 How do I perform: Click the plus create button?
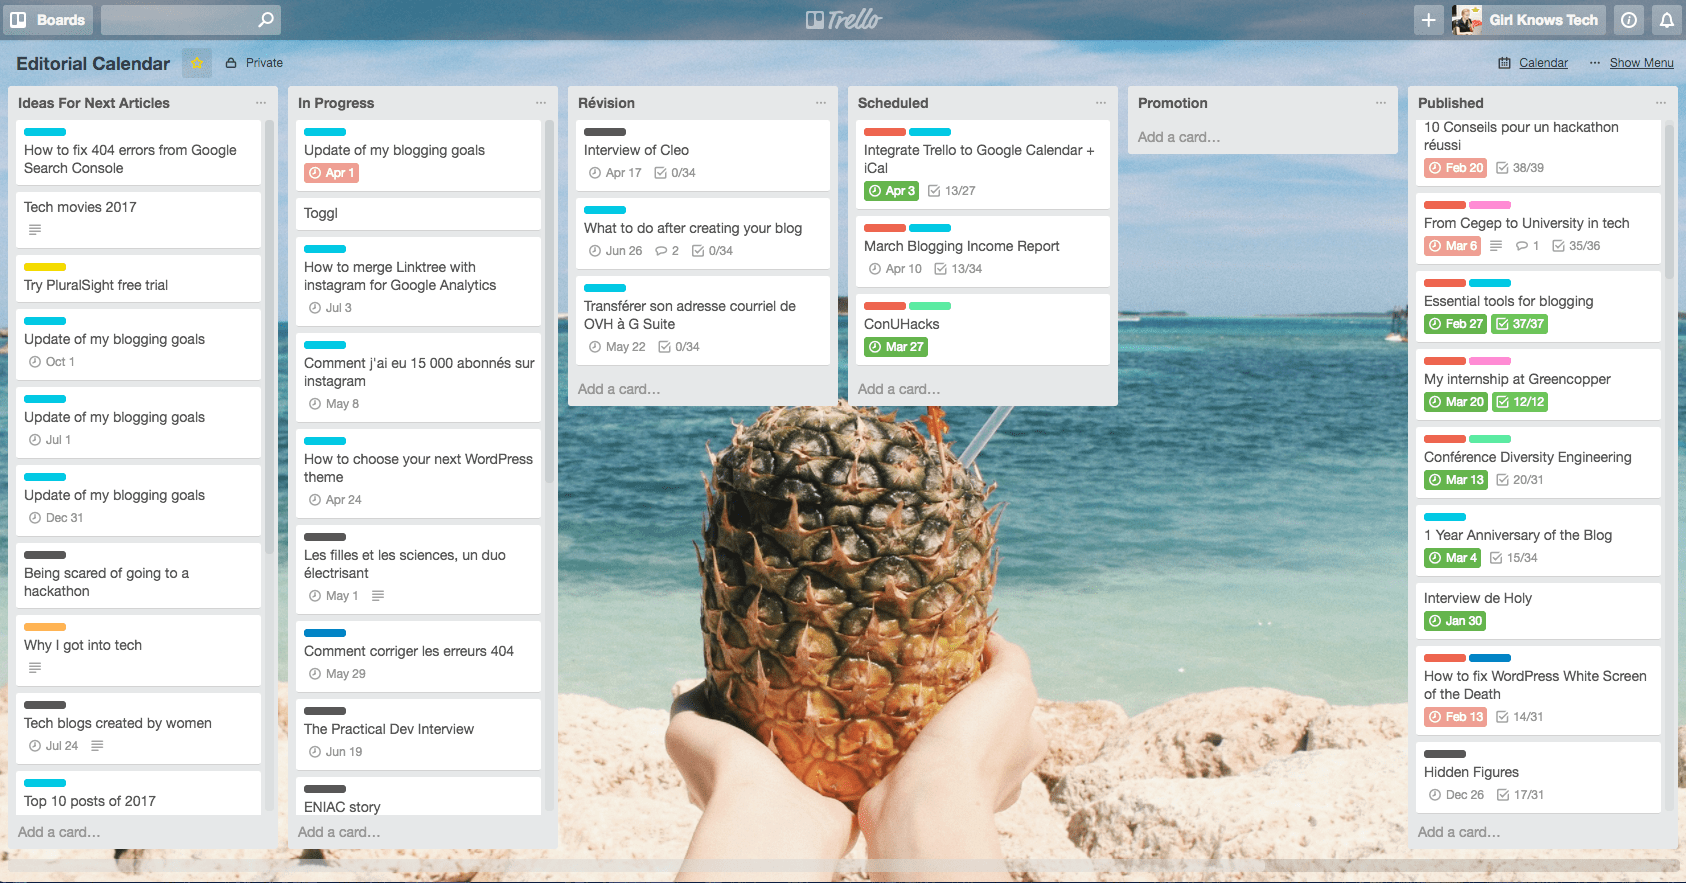1429,20
